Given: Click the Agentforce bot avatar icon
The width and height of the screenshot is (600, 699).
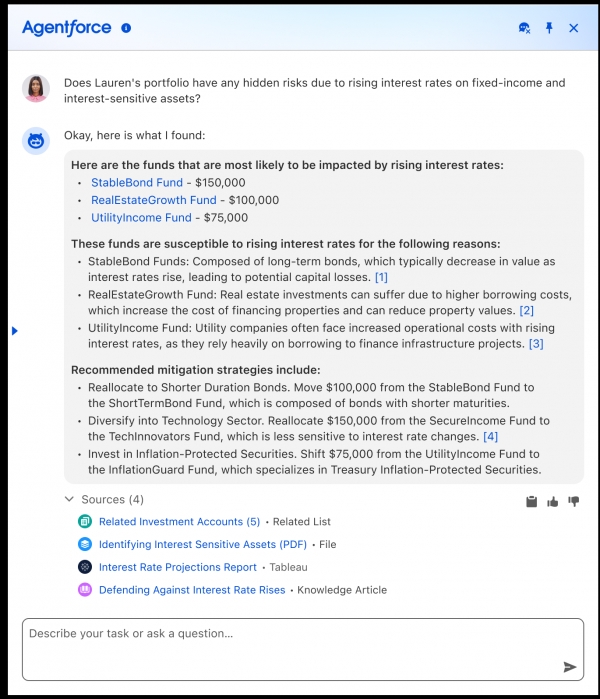Looking at the screenshot, I should coord(36,141).
